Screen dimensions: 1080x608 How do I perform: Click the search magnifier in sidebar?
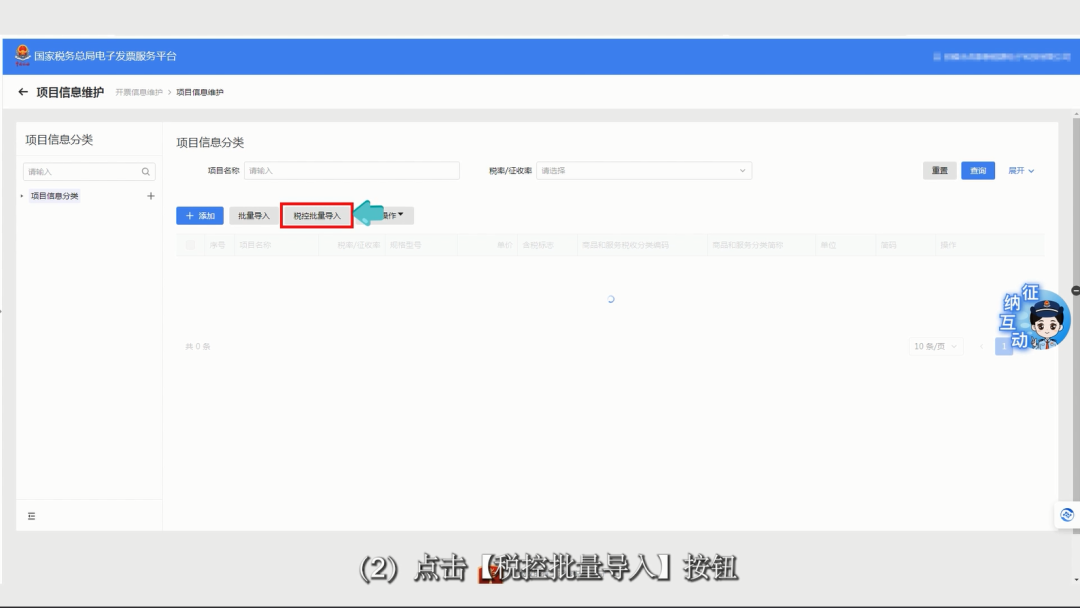[146, 172]
